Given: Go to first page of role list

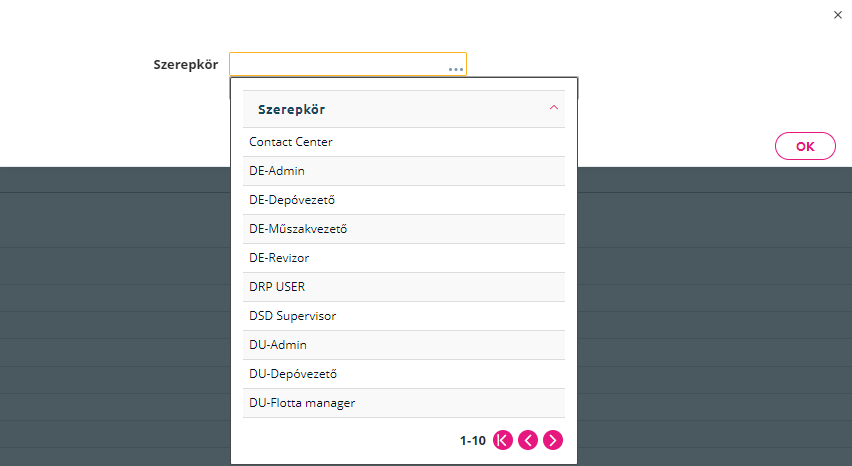Looking at the screenshot, I should click(x=503, y=440).
